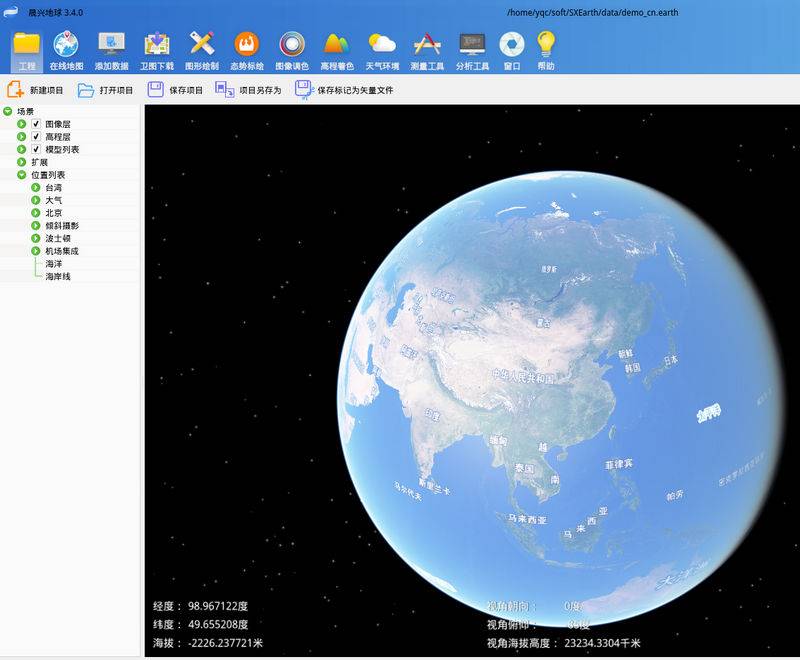Click 项目另存为 save project as
The image size is (800, 660).
coord(248,90)
